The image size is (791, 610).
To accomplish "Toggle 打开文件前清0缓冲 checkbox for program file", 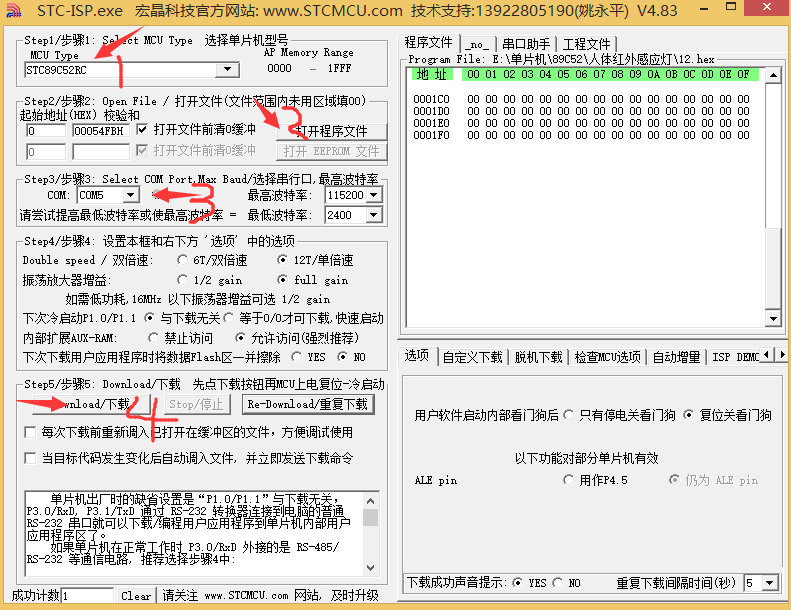I will pos(143,130).
